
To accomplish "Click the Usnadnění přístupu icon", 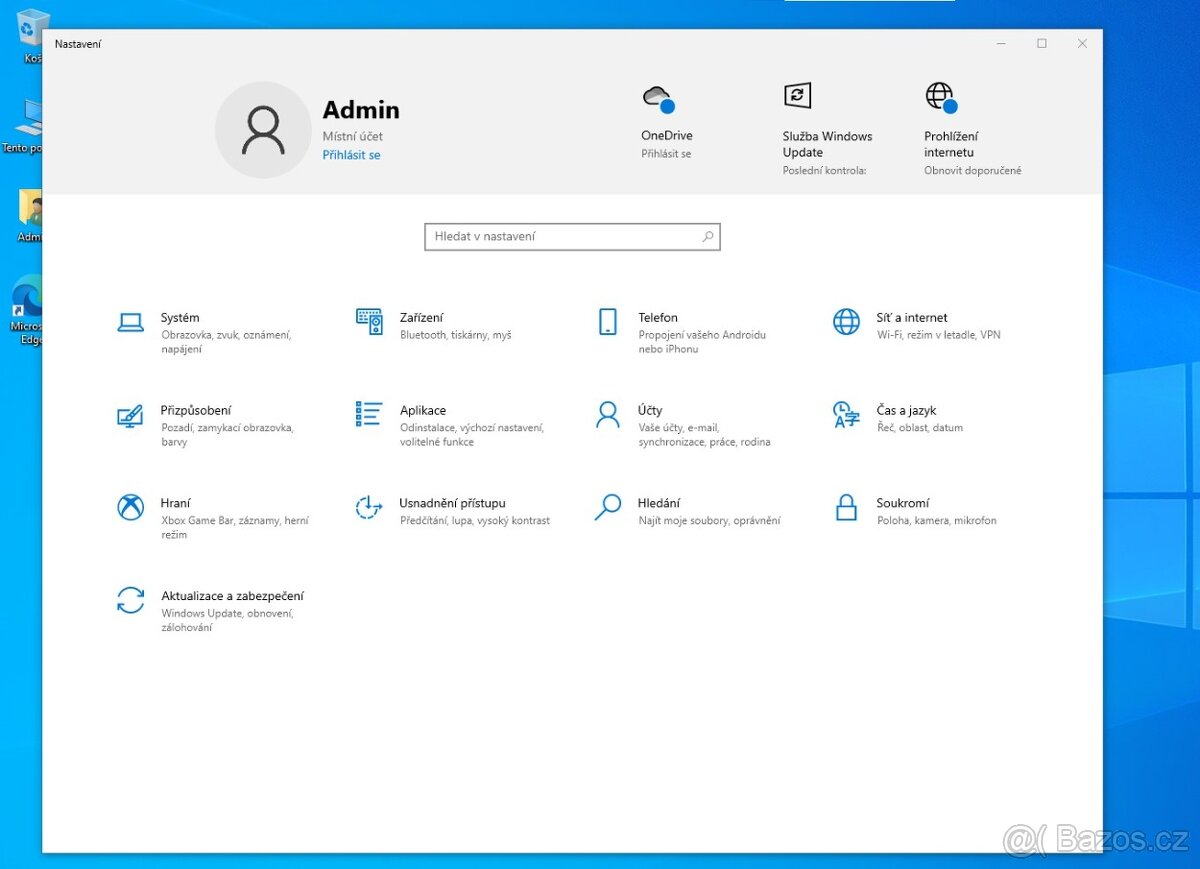I will coord(369,508).
